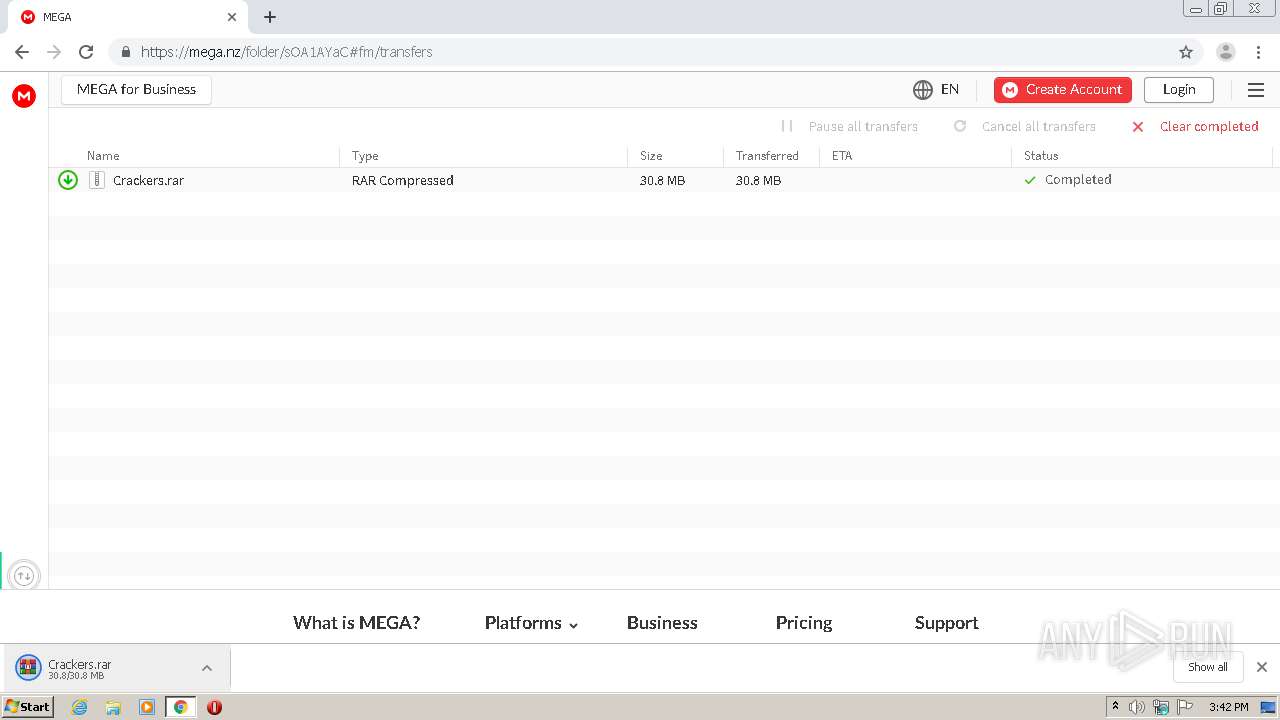The width and height of the screenshot is (1280, 720).
Task: Expand the Crackers.rar download options chevron
Action: click(x=207, y=668)
